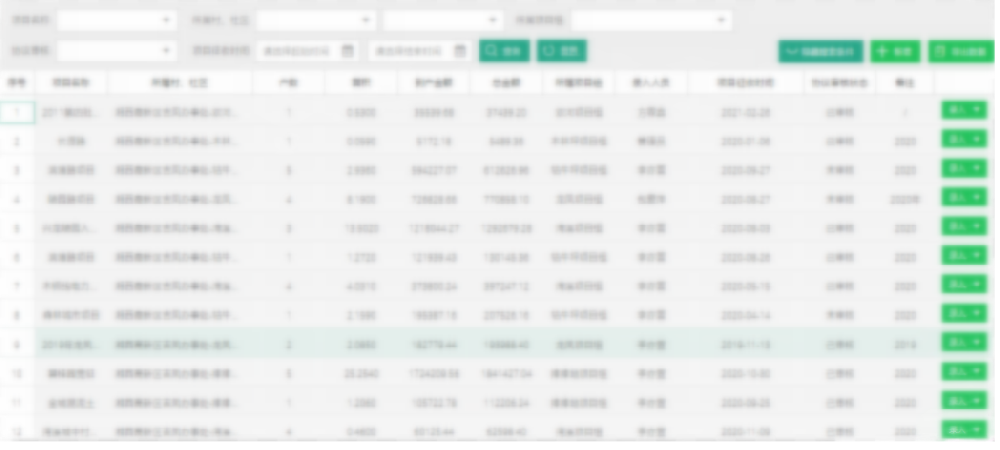Image resolution: width=1000 pixels, height=450 pixels.
Task: Collapse search conditions with the chevron button
Action: (x=820, y=52)
